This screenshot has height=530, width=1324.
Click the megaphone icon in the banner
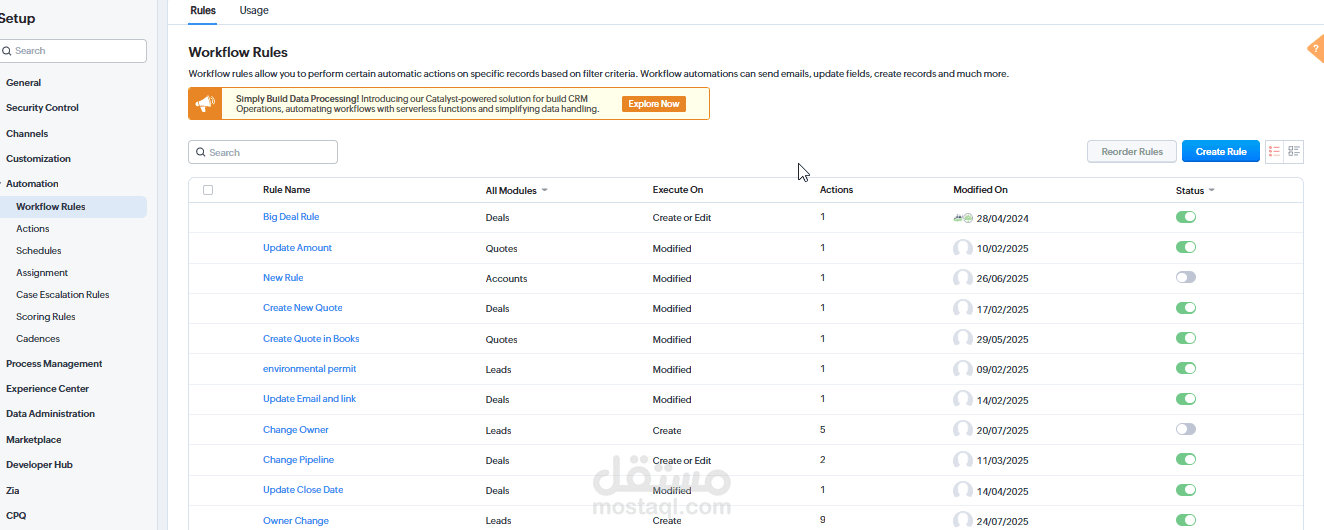tap(205, 104)
